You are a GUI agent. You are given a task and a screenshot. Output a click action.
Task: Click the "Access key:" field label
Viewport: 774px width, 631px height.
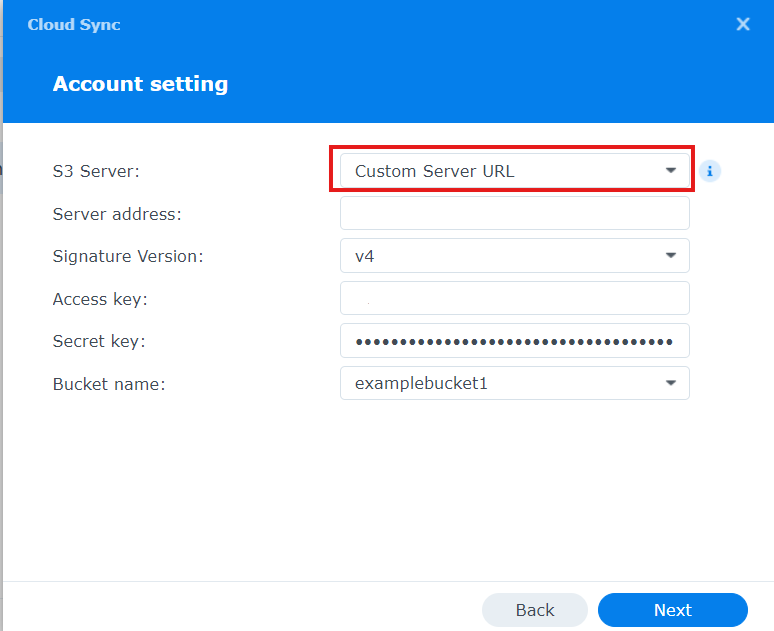tap(100, 299)
